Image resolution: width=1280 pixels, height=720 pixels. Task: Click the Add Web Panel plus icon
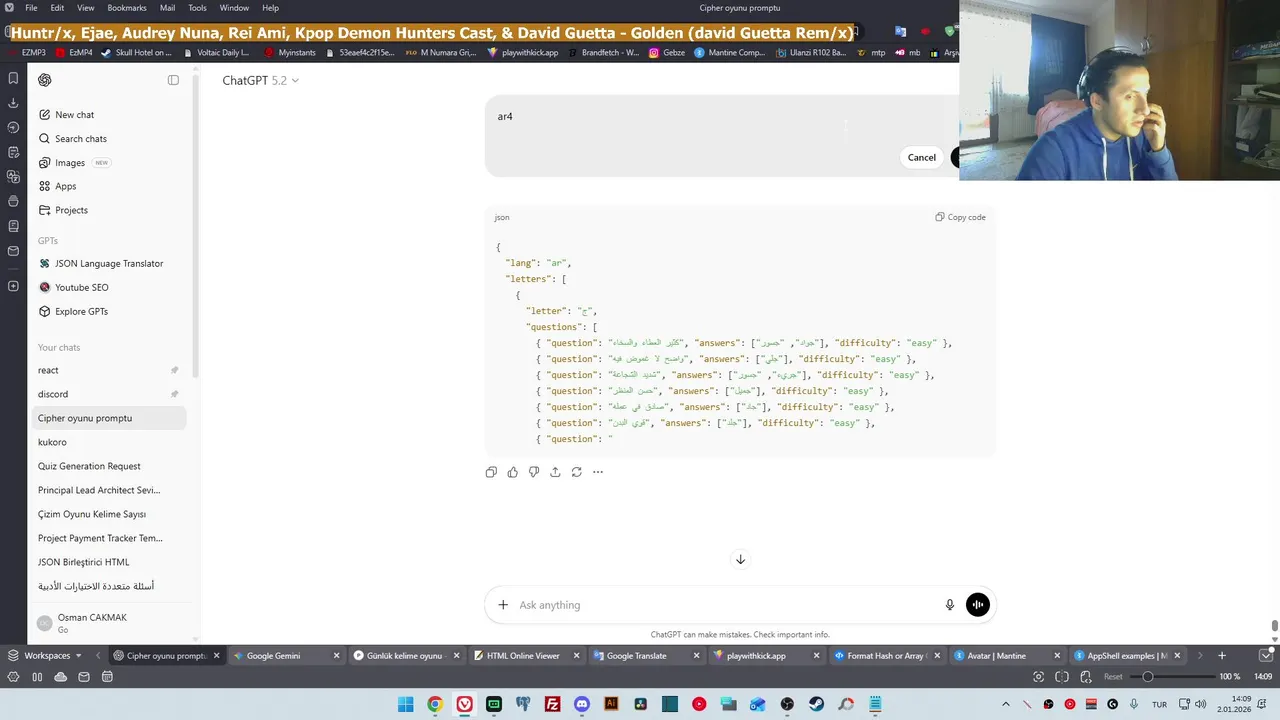click(13, 286)
